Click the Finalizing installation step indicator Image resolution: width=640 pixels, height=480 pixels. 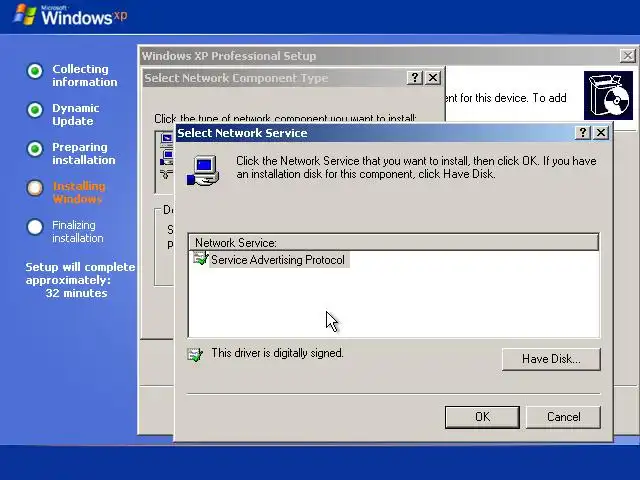click(35, 227)
